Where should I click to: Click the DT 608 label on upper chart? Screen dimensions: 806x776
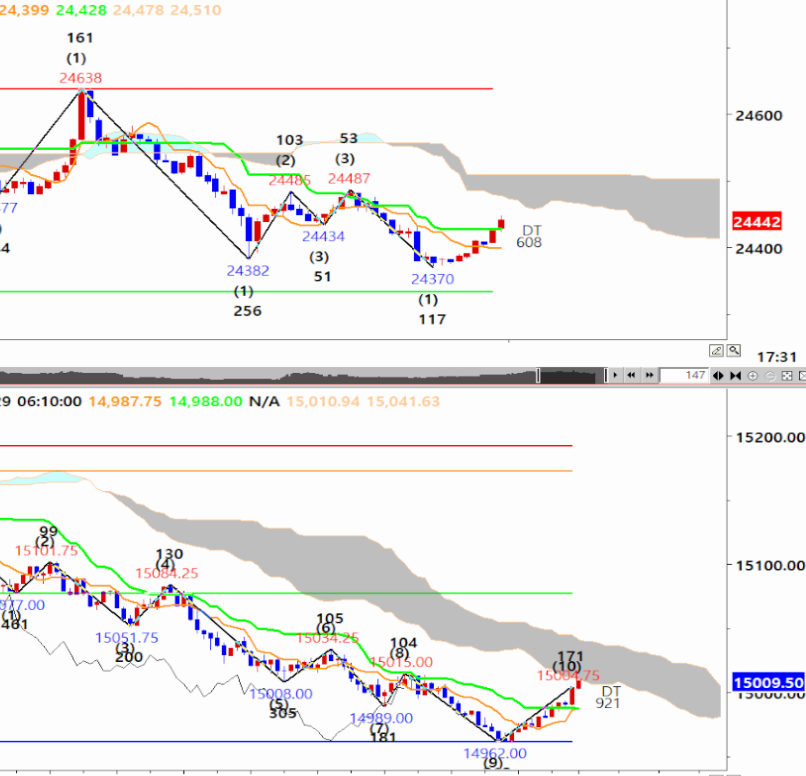point(530,236)
